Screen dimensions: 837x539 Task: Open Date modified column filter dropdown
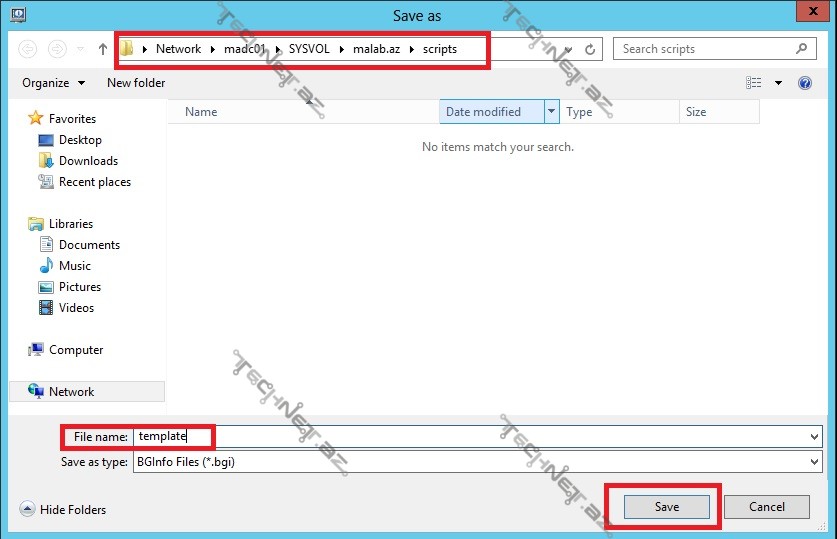tap(551, 112)
